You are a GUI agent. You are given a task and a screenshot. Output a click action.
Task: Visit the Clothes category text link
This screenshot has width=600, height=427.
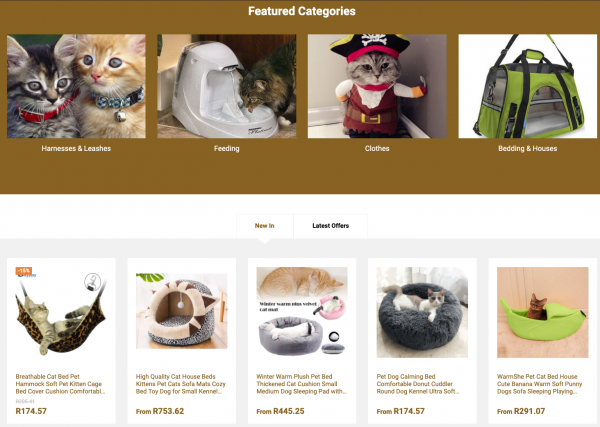click(377, 148)
